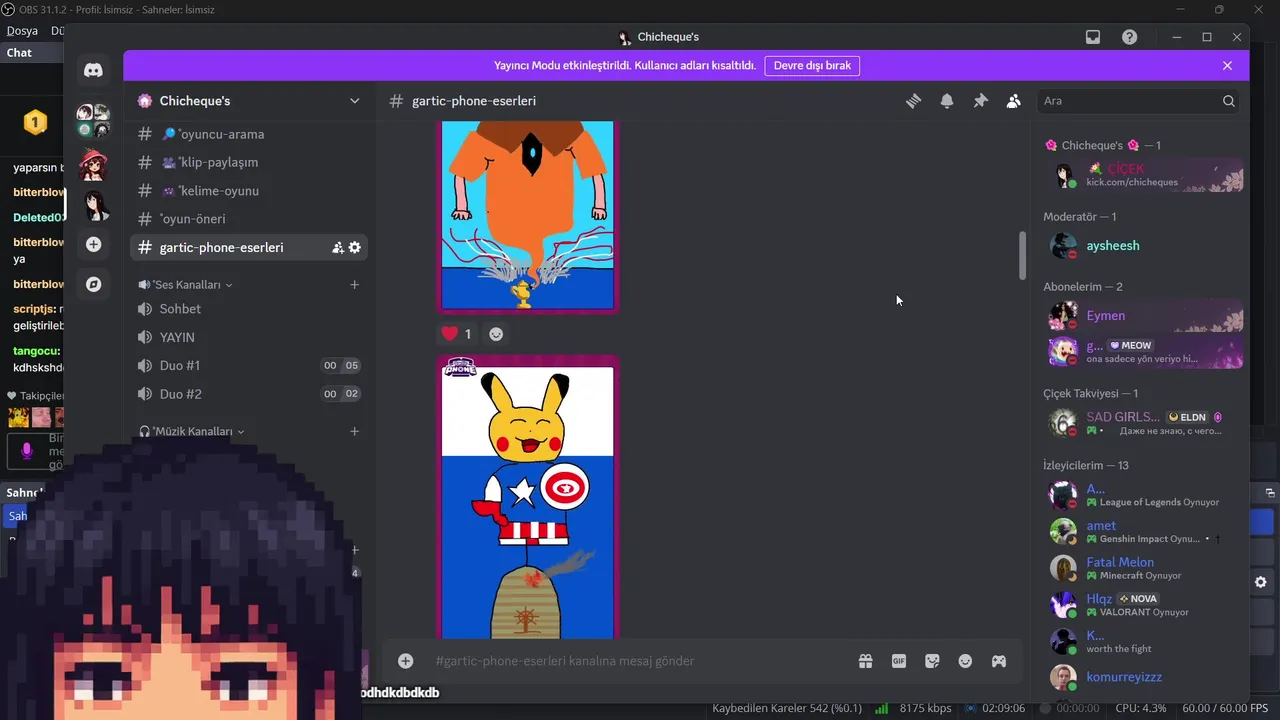
Task: Open orange genie drawing image
Action: pyautogui.click(x=528, y=217)
